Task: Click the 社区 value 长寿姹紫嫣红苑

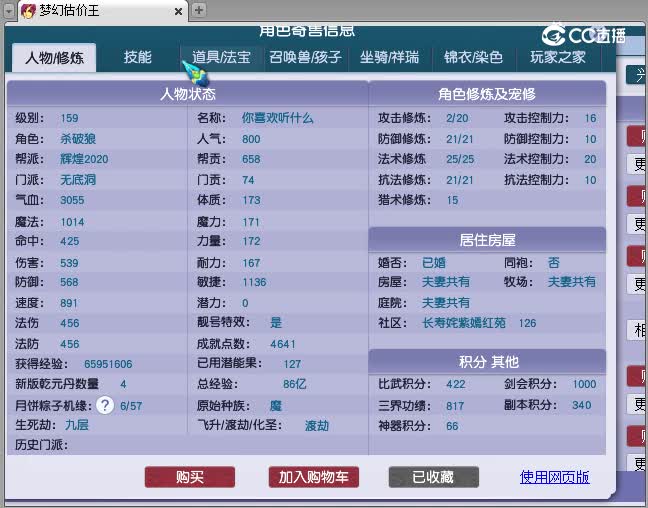Action: coord(464,323)
